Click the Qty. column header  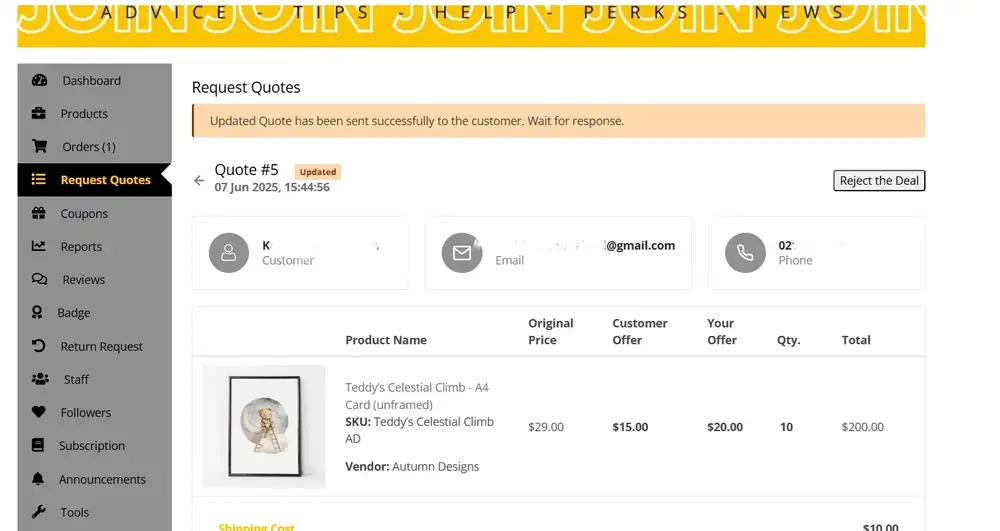(788, 340)
